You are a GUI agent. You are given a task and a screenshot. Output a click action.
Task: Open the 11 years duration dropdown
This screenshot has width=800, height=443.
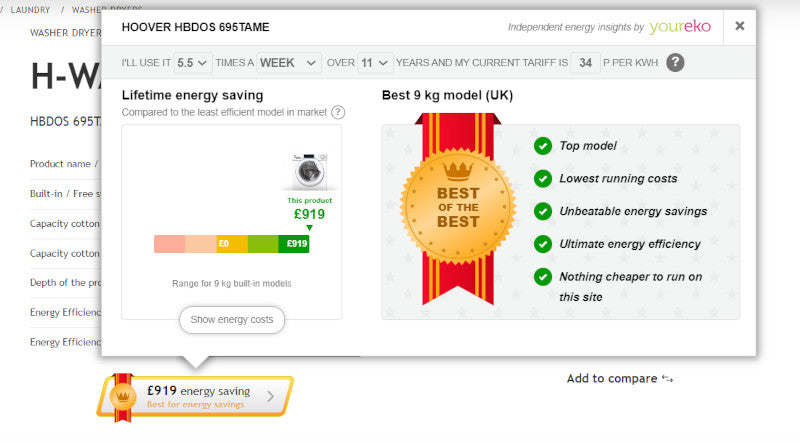(375, 62)
